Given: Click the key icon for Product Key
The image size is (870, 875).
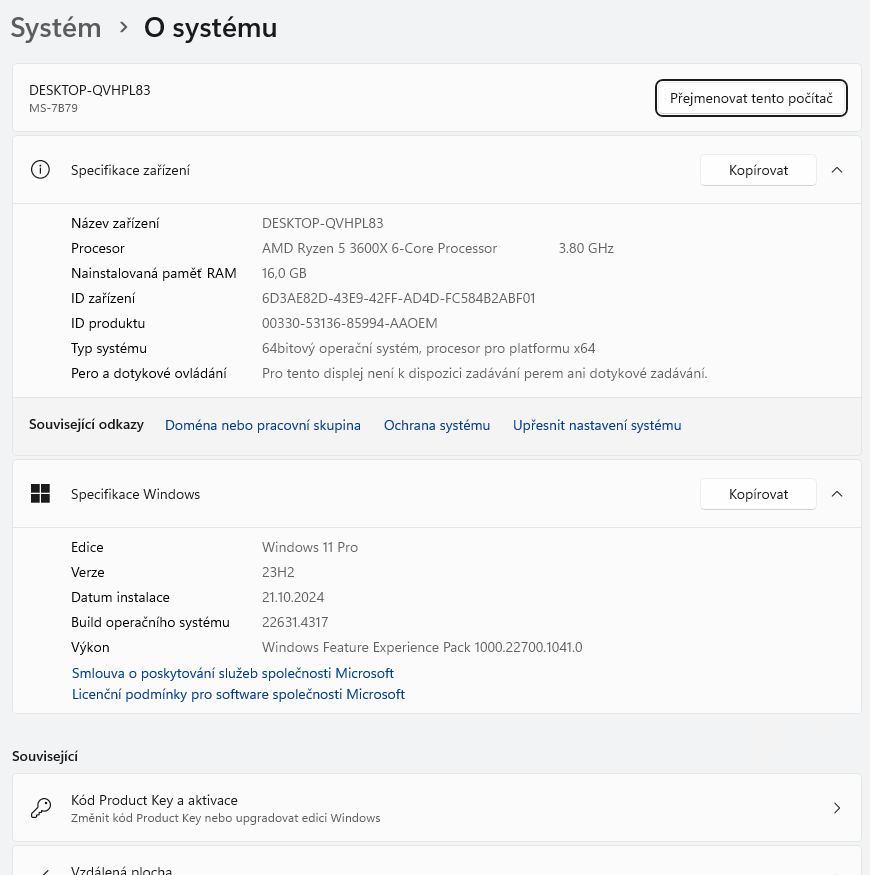Looking at the screenshot, I should pyautogui.click(x=40, y=807).
